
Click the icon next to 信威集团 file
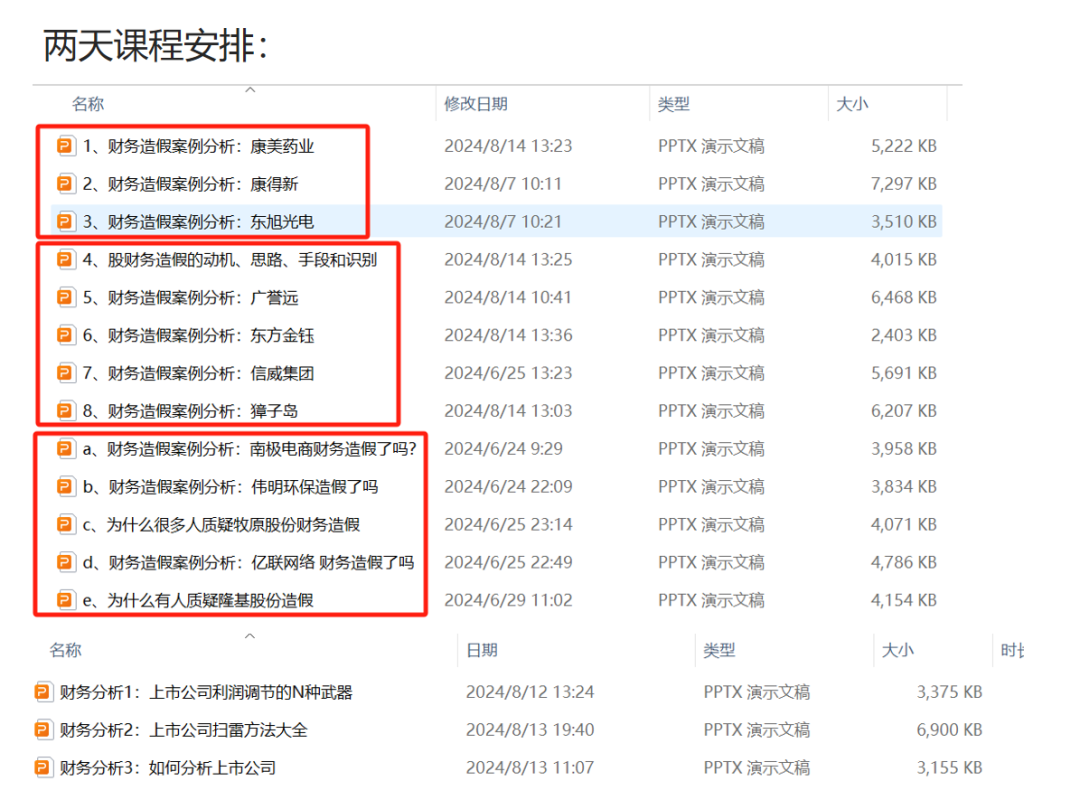[x=65, y=373]
